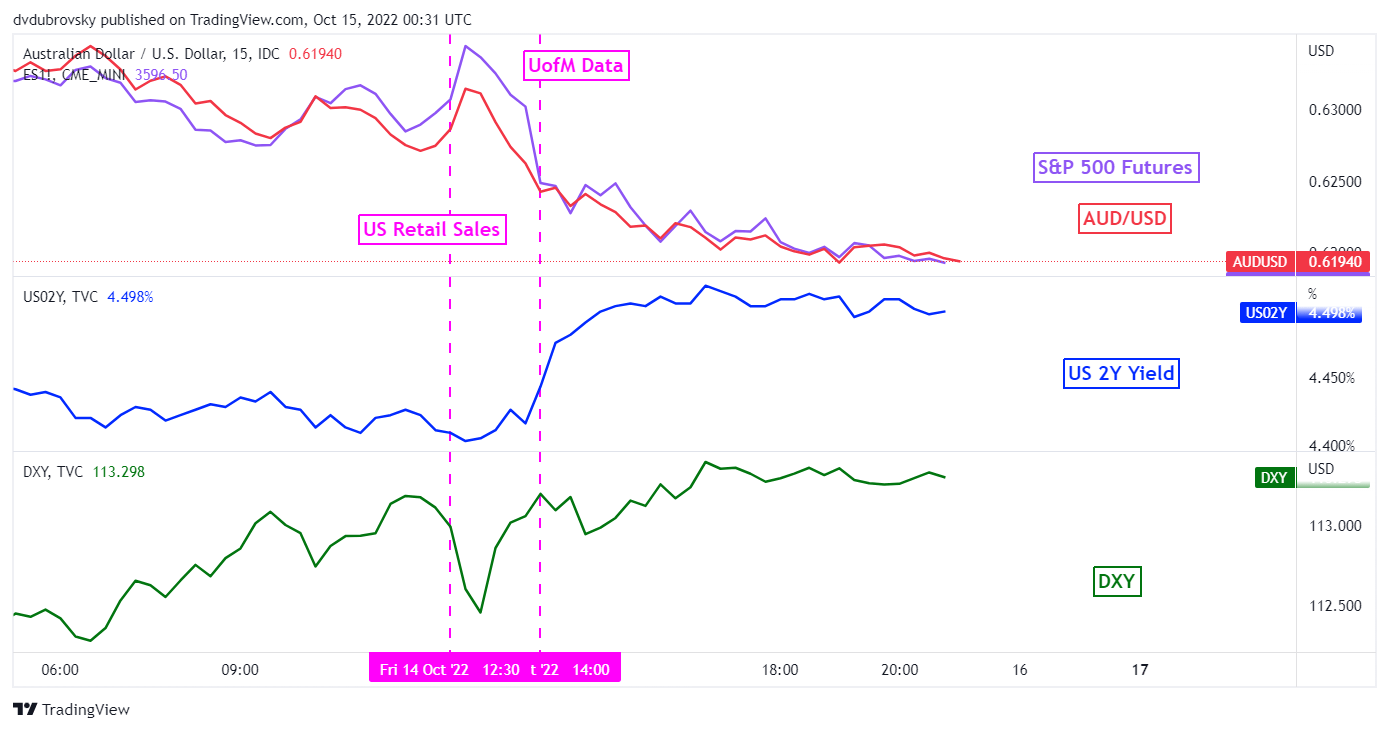Open the Australian Dollar / U.S. Dollar legend title
The height and width of the screenshot is (731, 1389).
point(151,54)
